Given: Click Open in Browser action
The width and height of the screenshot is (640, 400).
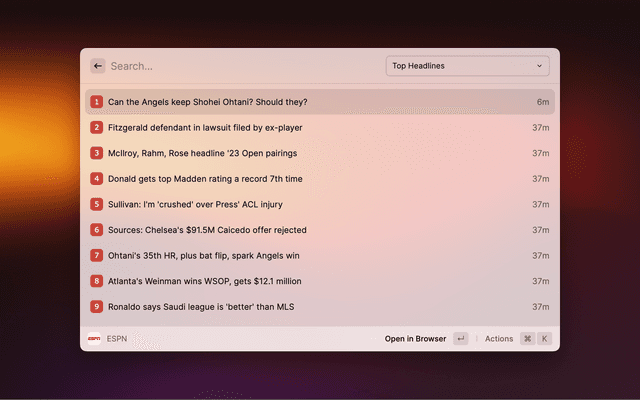Looking at the screenshot, I should (x=415, y=339).
